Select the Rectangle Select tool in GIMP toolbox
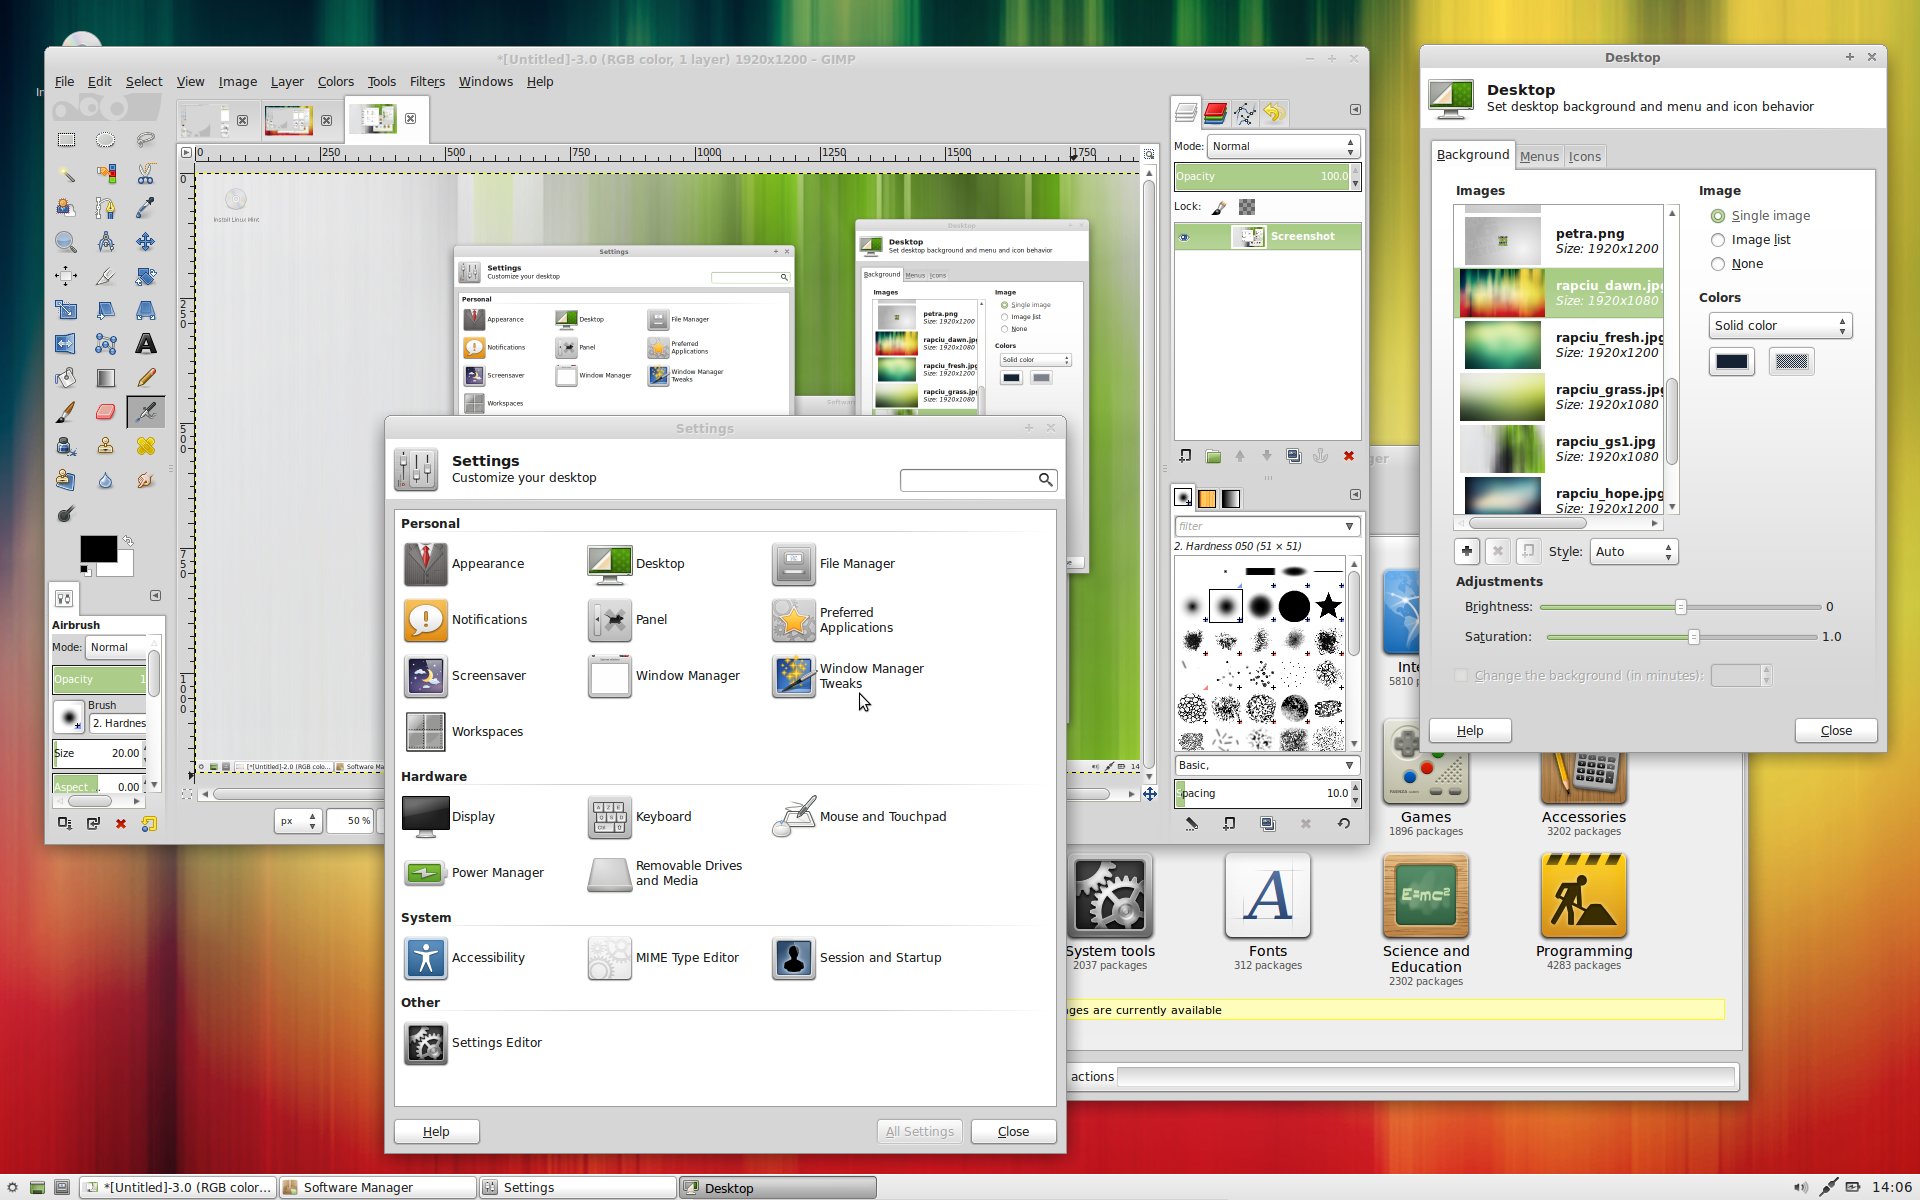This screenshot has height=1200, width=1920. [66, 140]
